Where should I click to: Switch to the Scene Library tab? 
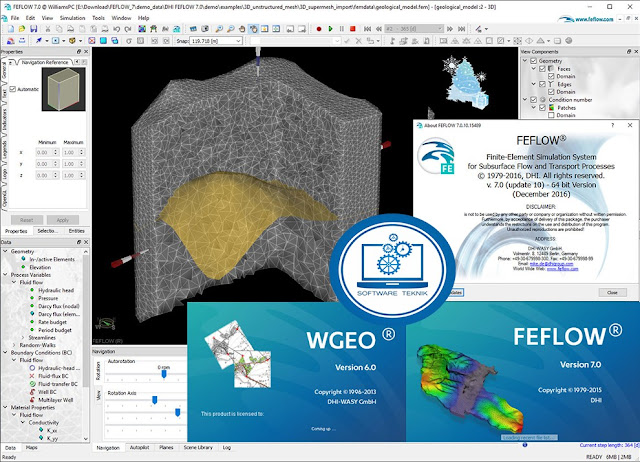click(x=198, y=447)
